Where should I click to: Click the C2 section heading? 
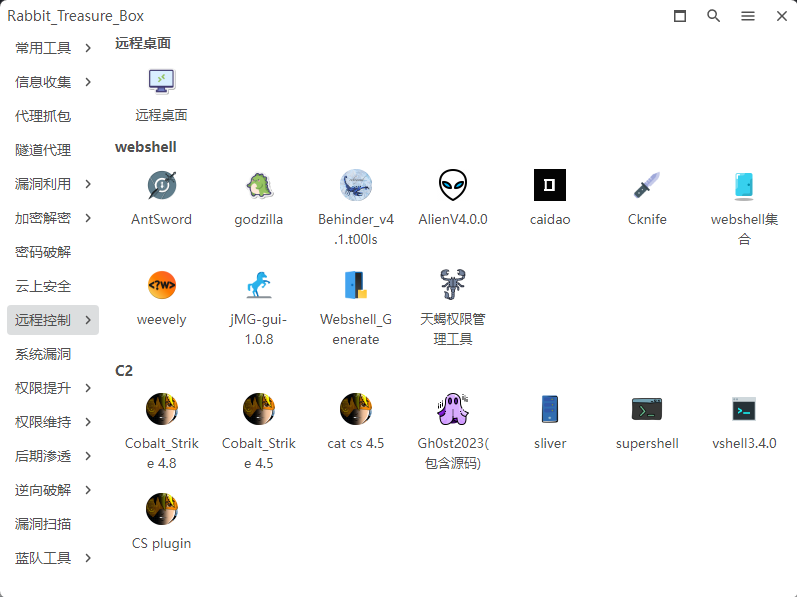click(124, 371)
